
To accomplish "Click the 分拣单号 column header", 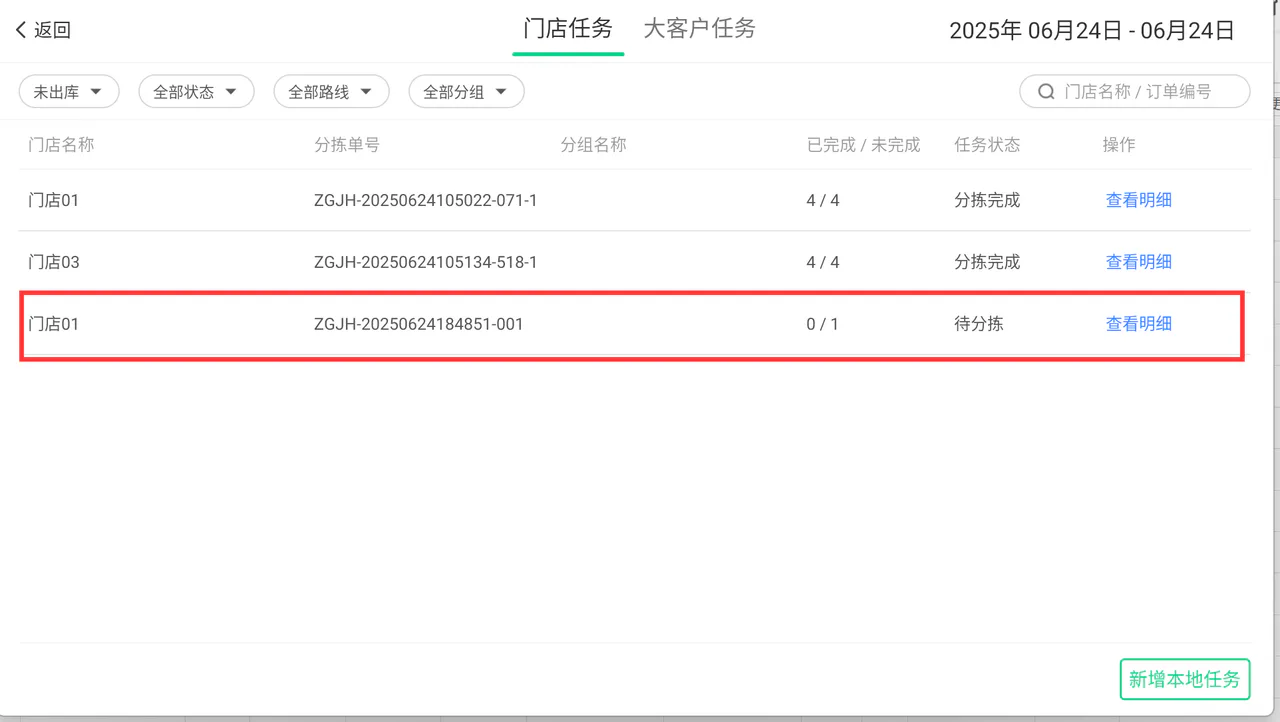I will click(347, 145).
